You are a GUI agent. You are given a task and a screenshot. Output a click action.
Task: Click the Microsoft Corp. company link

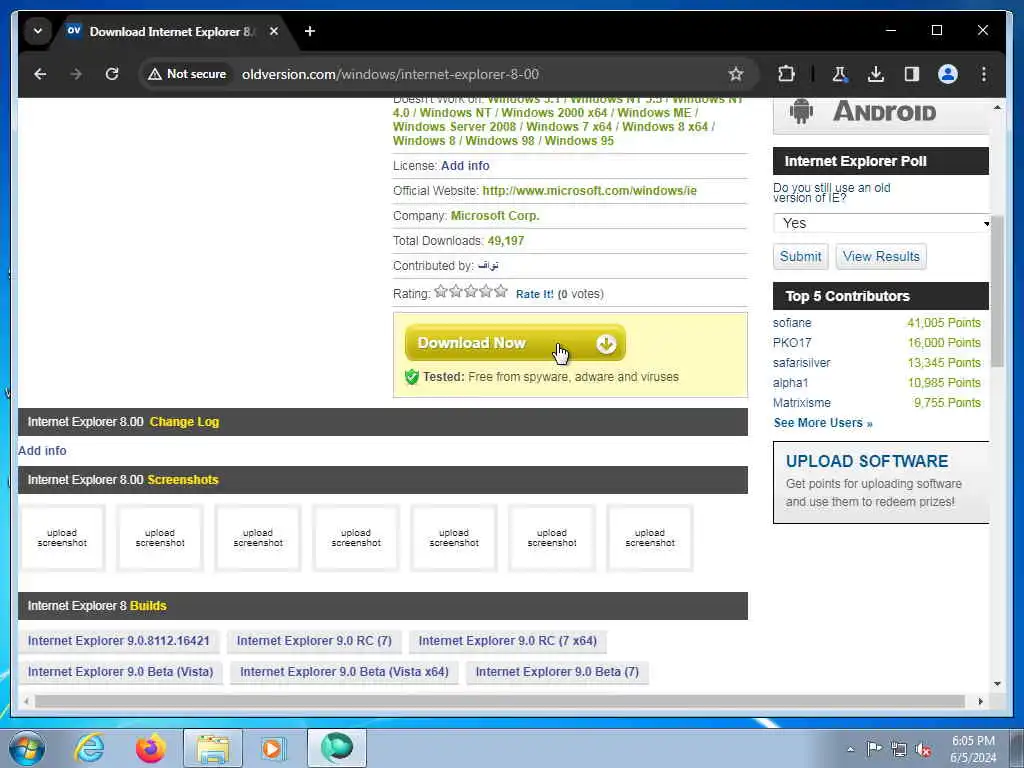[495, 216]
